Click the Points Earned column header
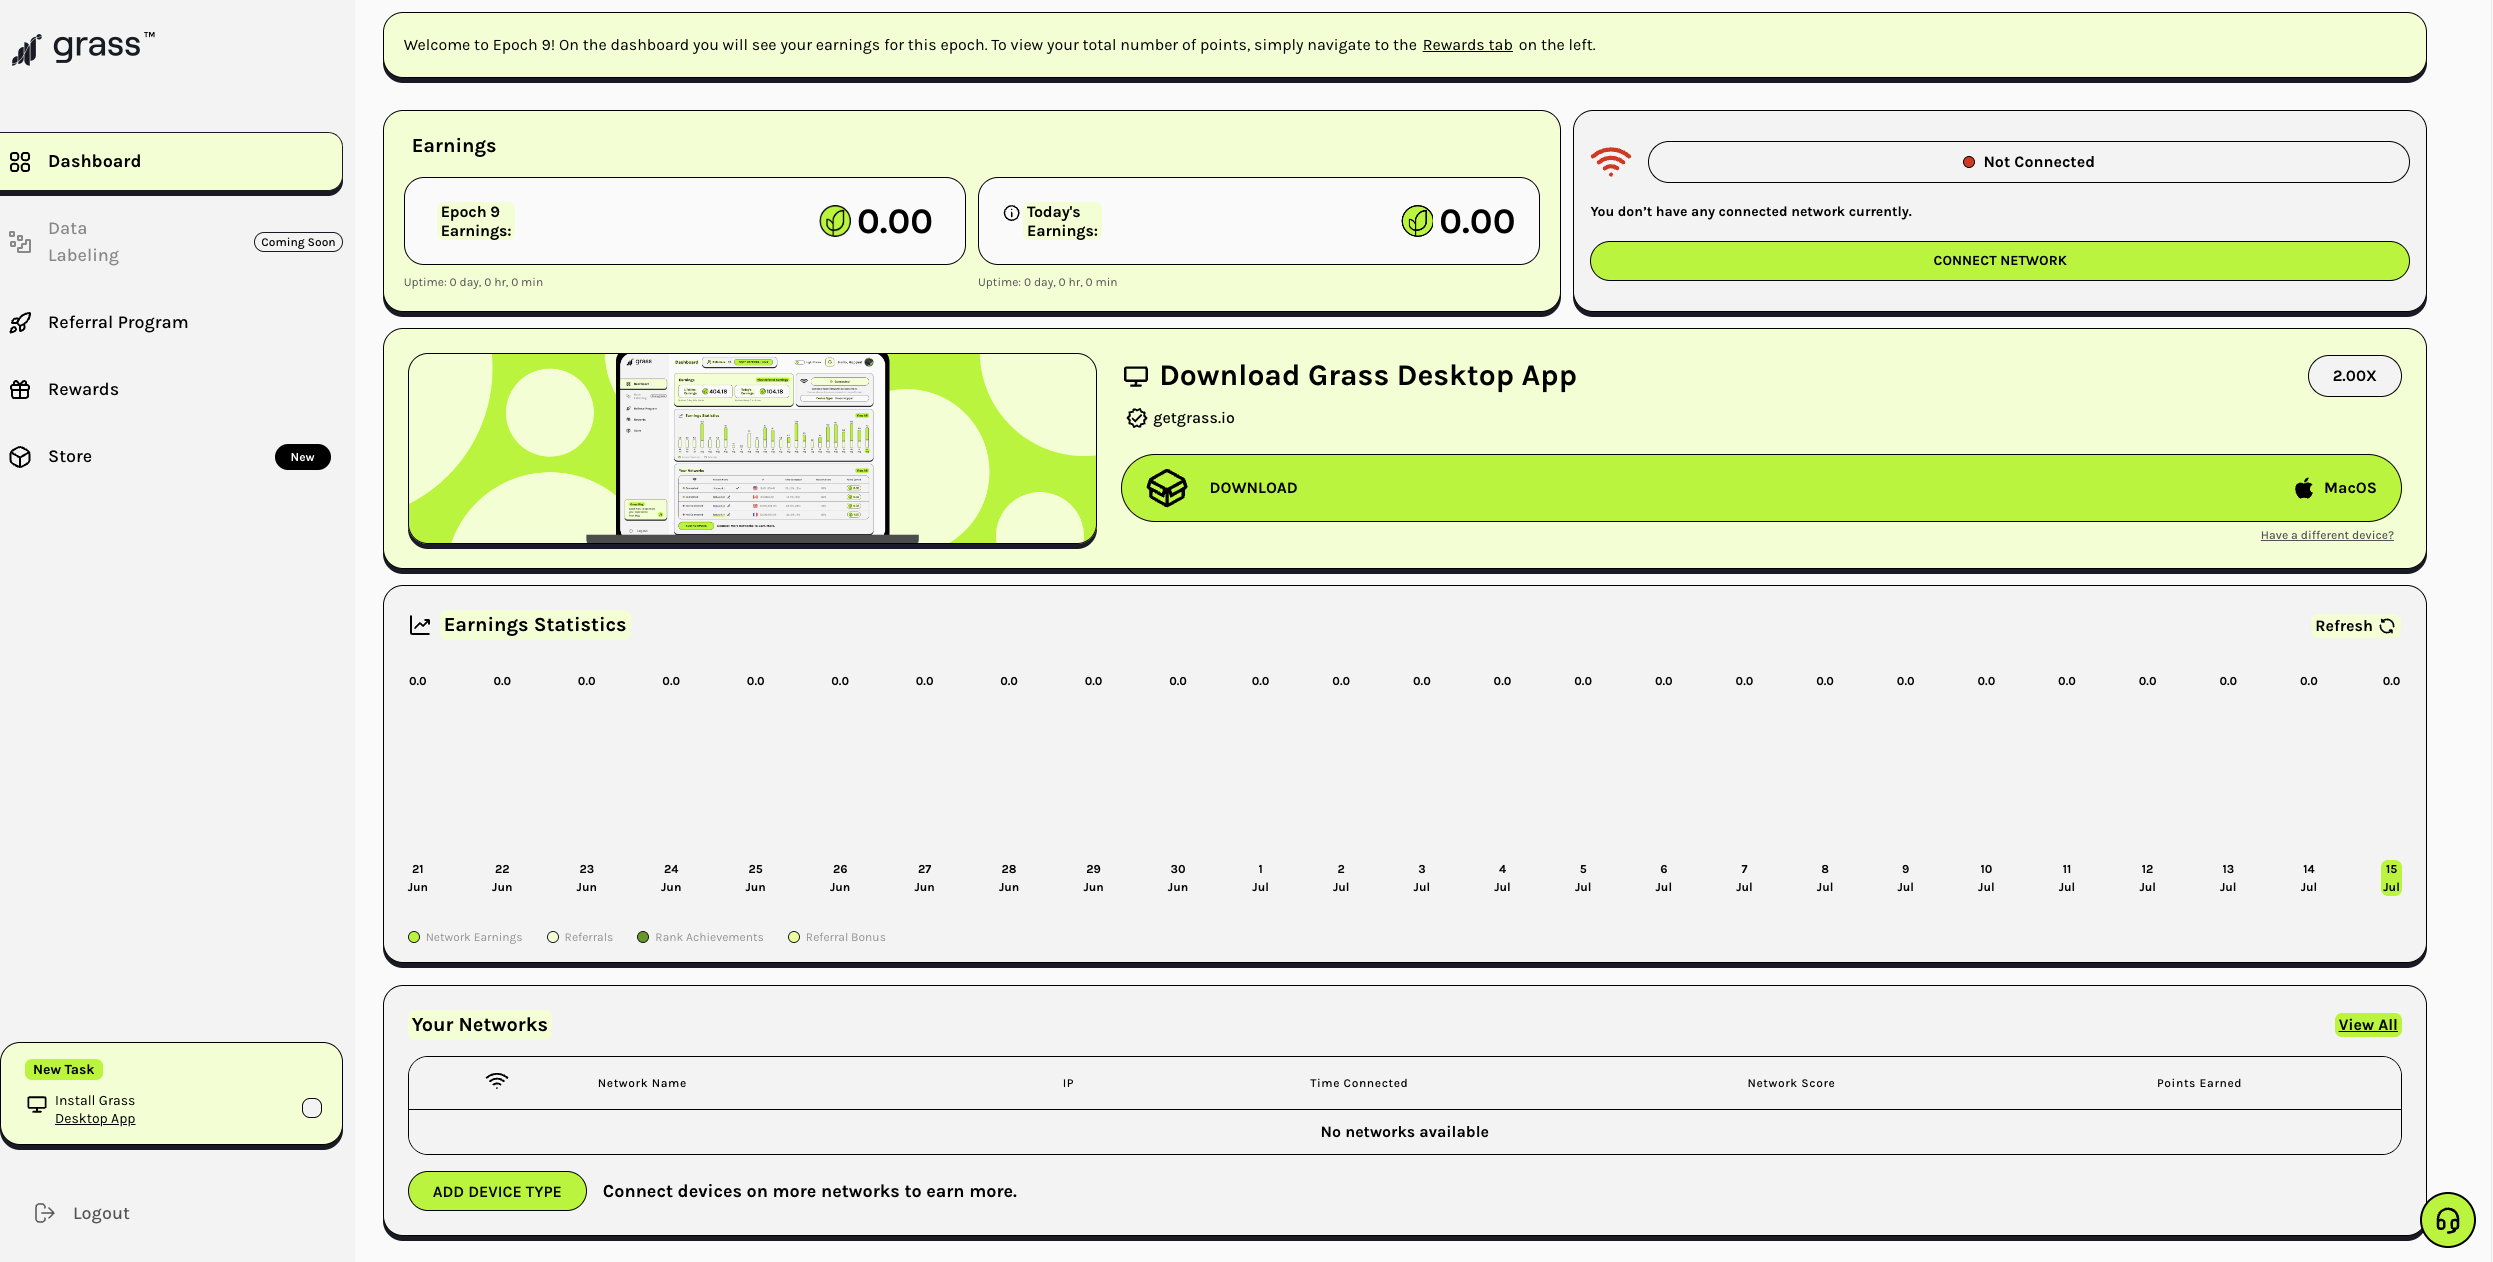Viewport: 2493px width, 1262px height. tap(2199, 1083)
